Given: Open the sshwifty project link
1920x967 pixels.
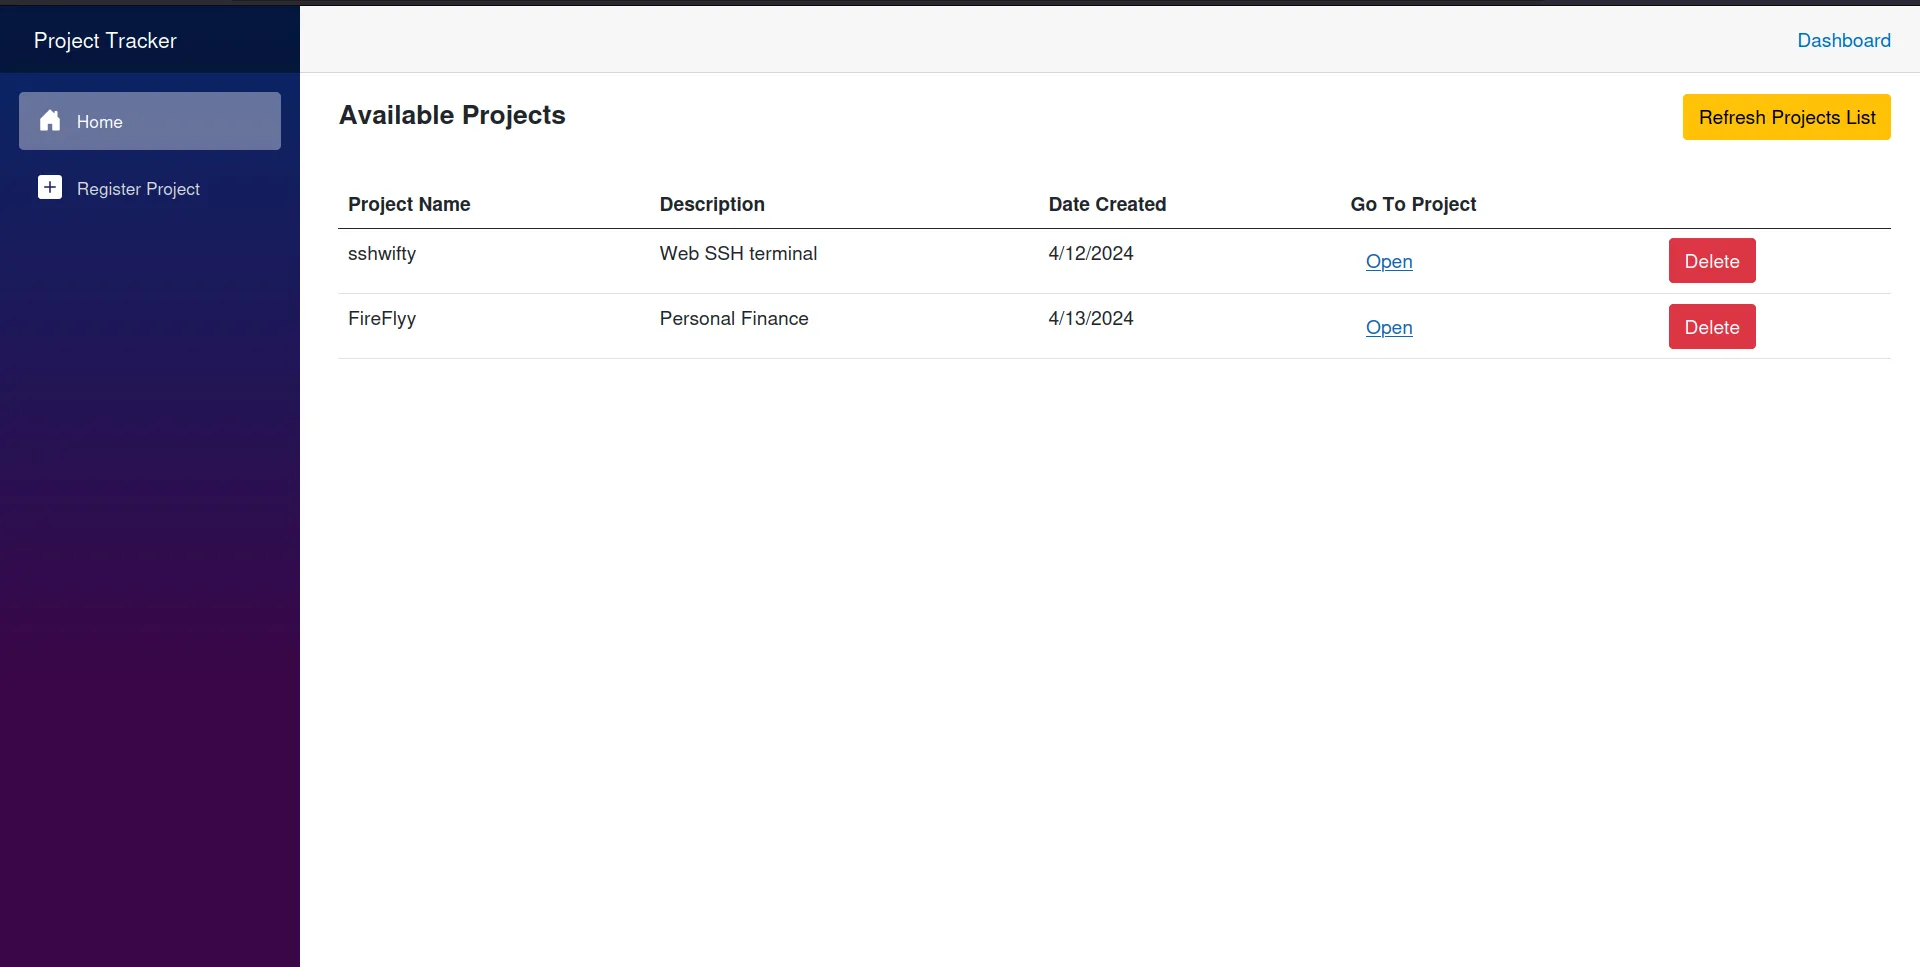Looking at the screenshot, I should 1388,262.
